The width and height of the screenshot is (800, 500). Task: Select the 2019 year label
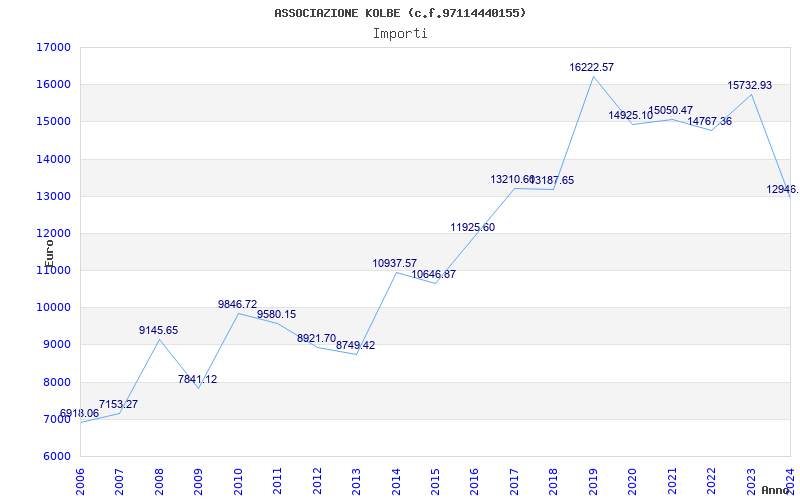pos(593,482)
